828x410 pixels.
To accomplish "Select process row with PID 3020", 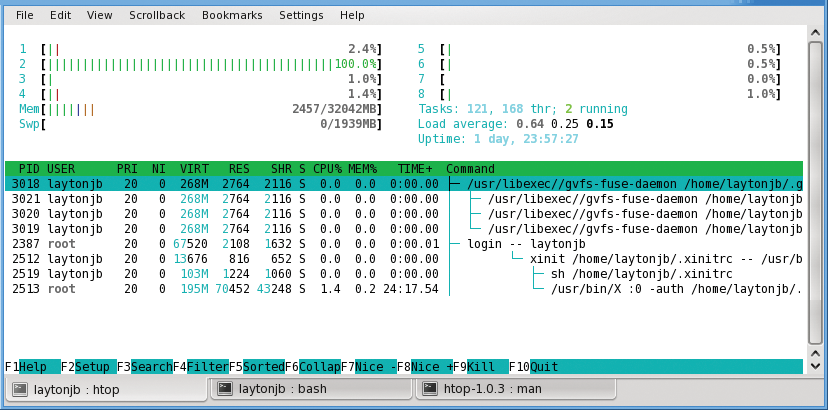I will [x=404, y=214].
